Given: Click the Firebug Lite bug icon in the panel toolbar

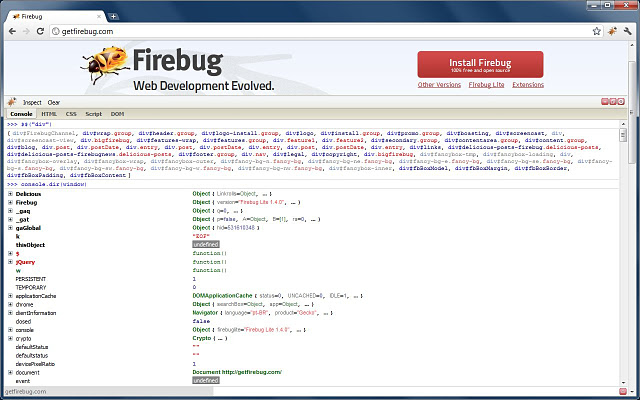Looking at the screenshot, I should pyautogui.click(x=12, y=102).
